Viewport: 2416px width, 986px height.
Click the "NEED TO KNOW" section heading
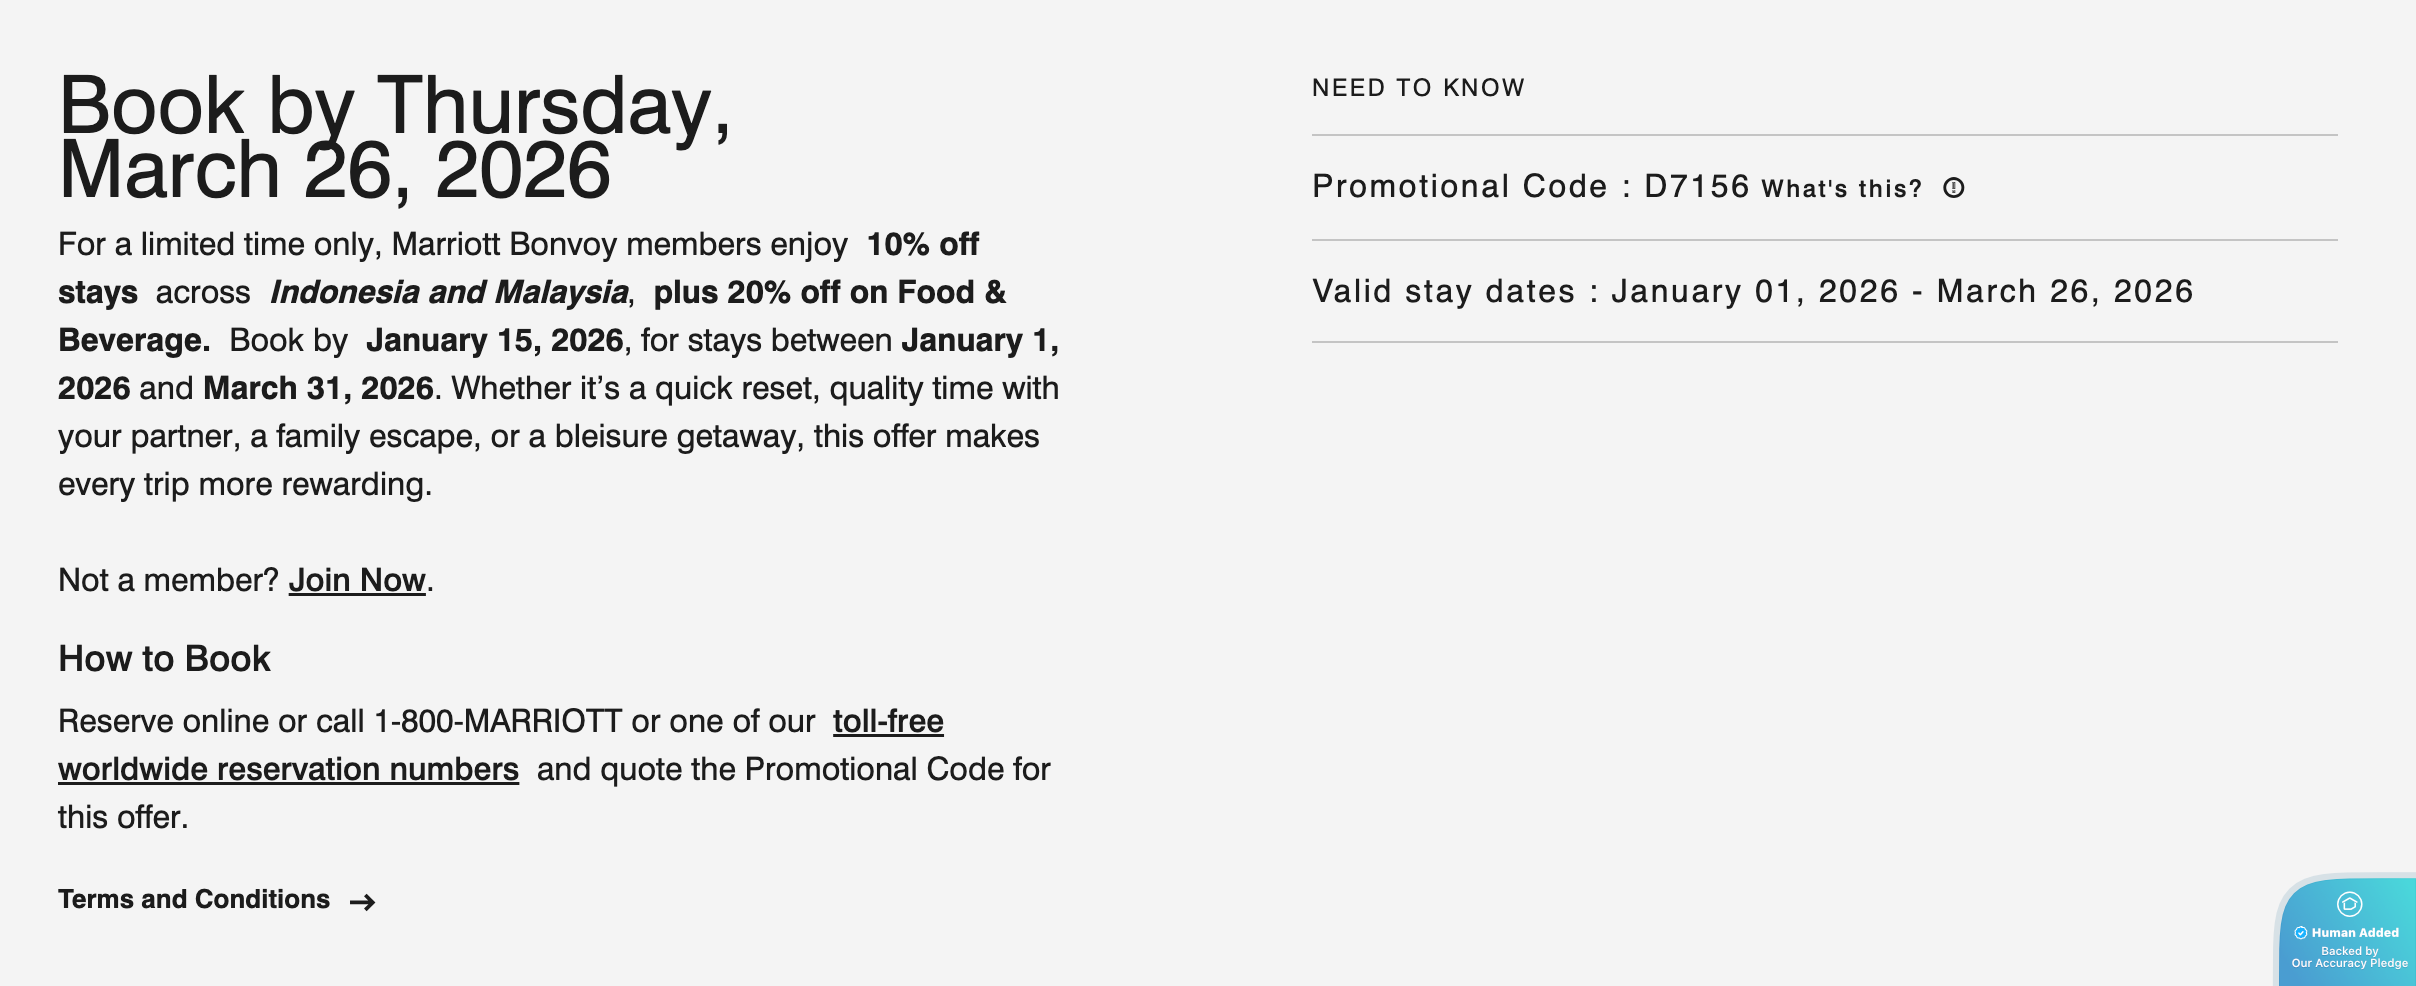point(1418,88)
